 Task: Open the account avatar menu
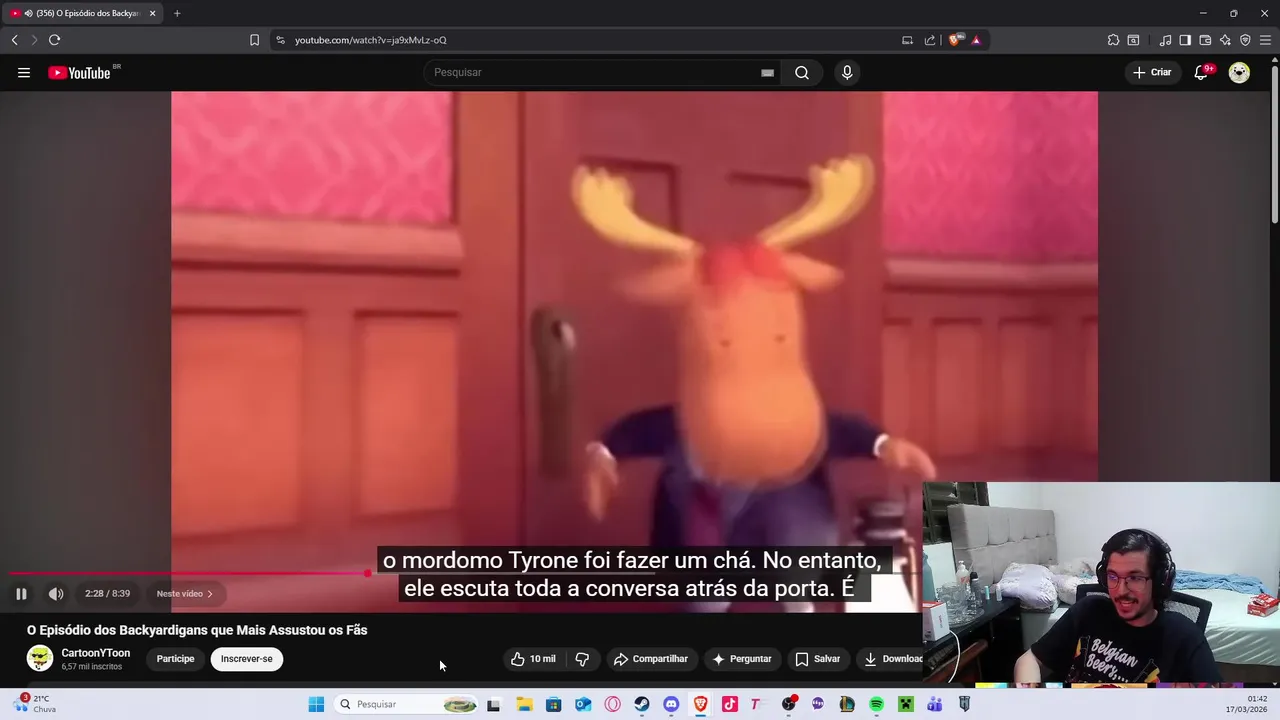[x=1239, y=72]
